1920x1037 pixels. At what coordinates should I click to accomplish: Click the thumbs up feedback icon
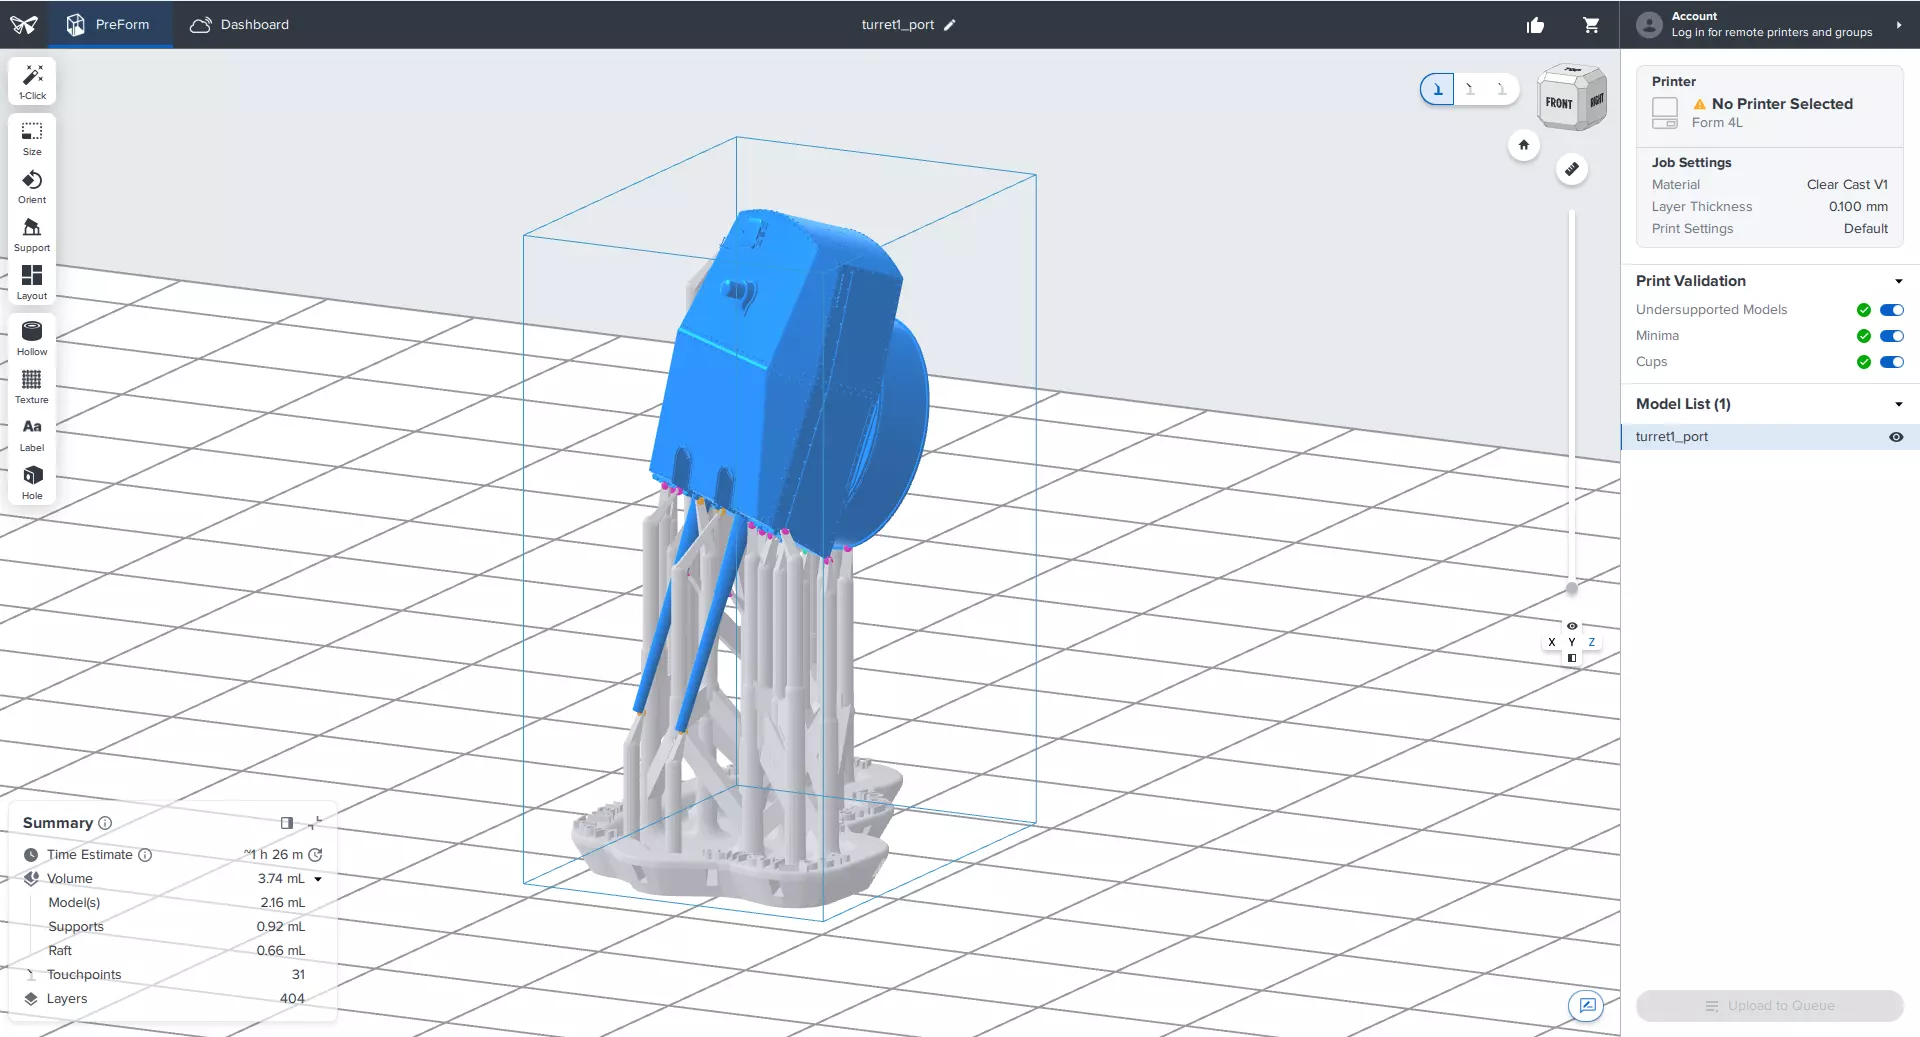click(1536, 25)
